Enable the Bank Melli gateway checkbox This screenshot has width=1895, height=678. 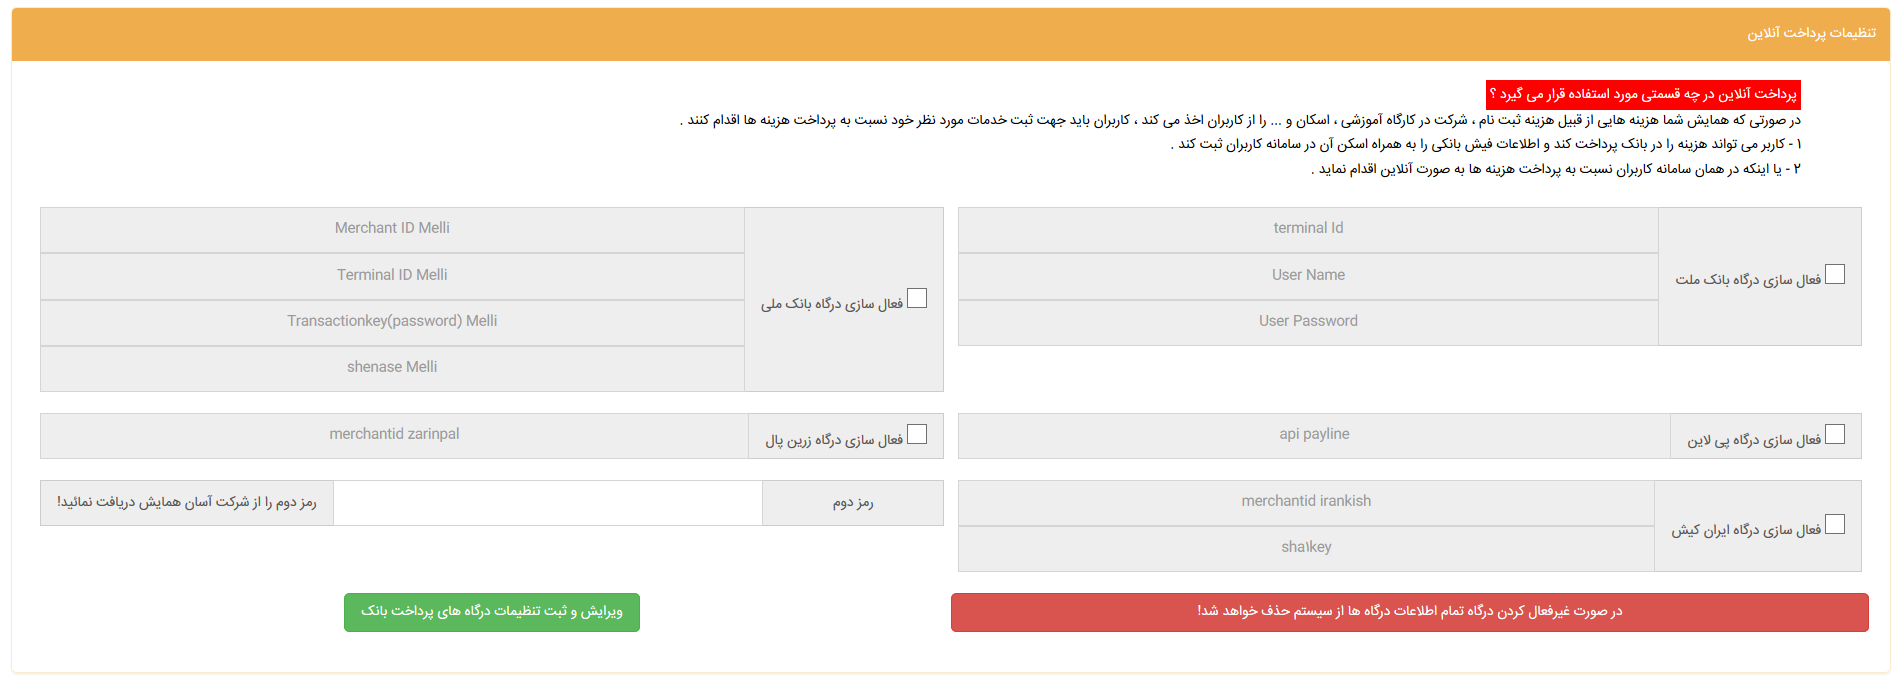[x=917, y=299]
